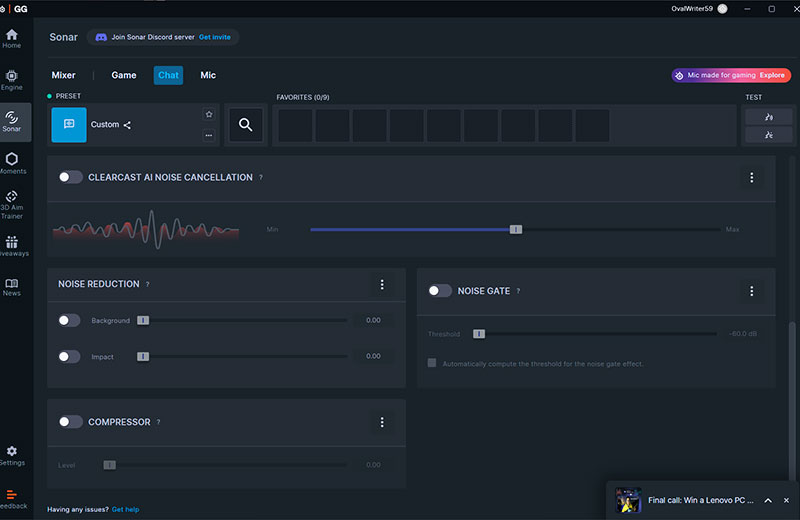Viewport: 800px width, 520px height.
Task: Open Compressor three-dot options menu
Action: pyautogui.click(x=382, y=422)
